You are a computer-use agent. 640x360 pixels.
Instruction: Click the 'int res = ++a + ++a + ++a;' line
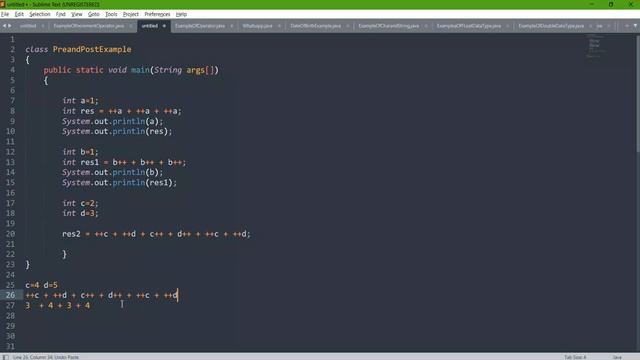tap(122, 111)
